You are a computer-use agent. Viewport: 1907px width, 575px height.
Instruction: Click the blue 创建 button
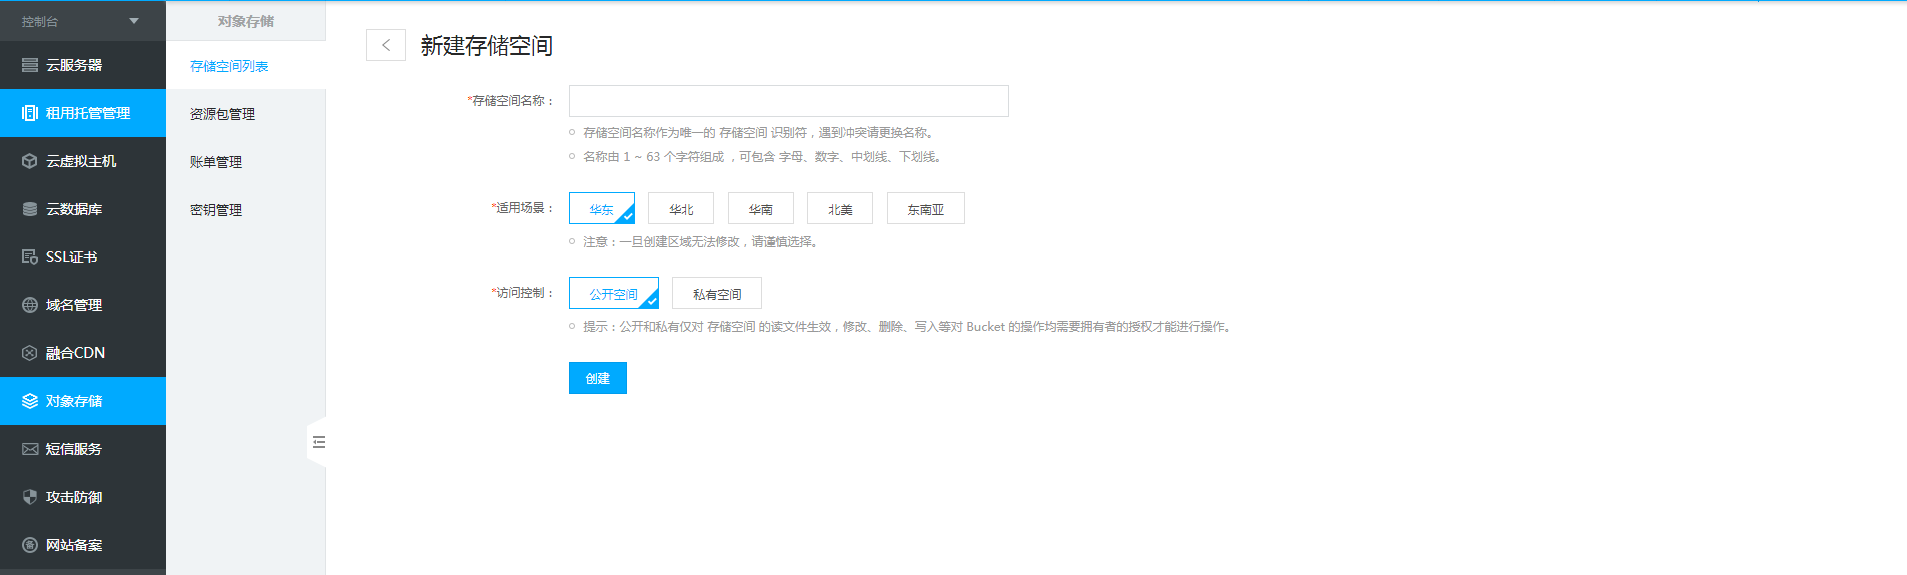coord(597,378)
